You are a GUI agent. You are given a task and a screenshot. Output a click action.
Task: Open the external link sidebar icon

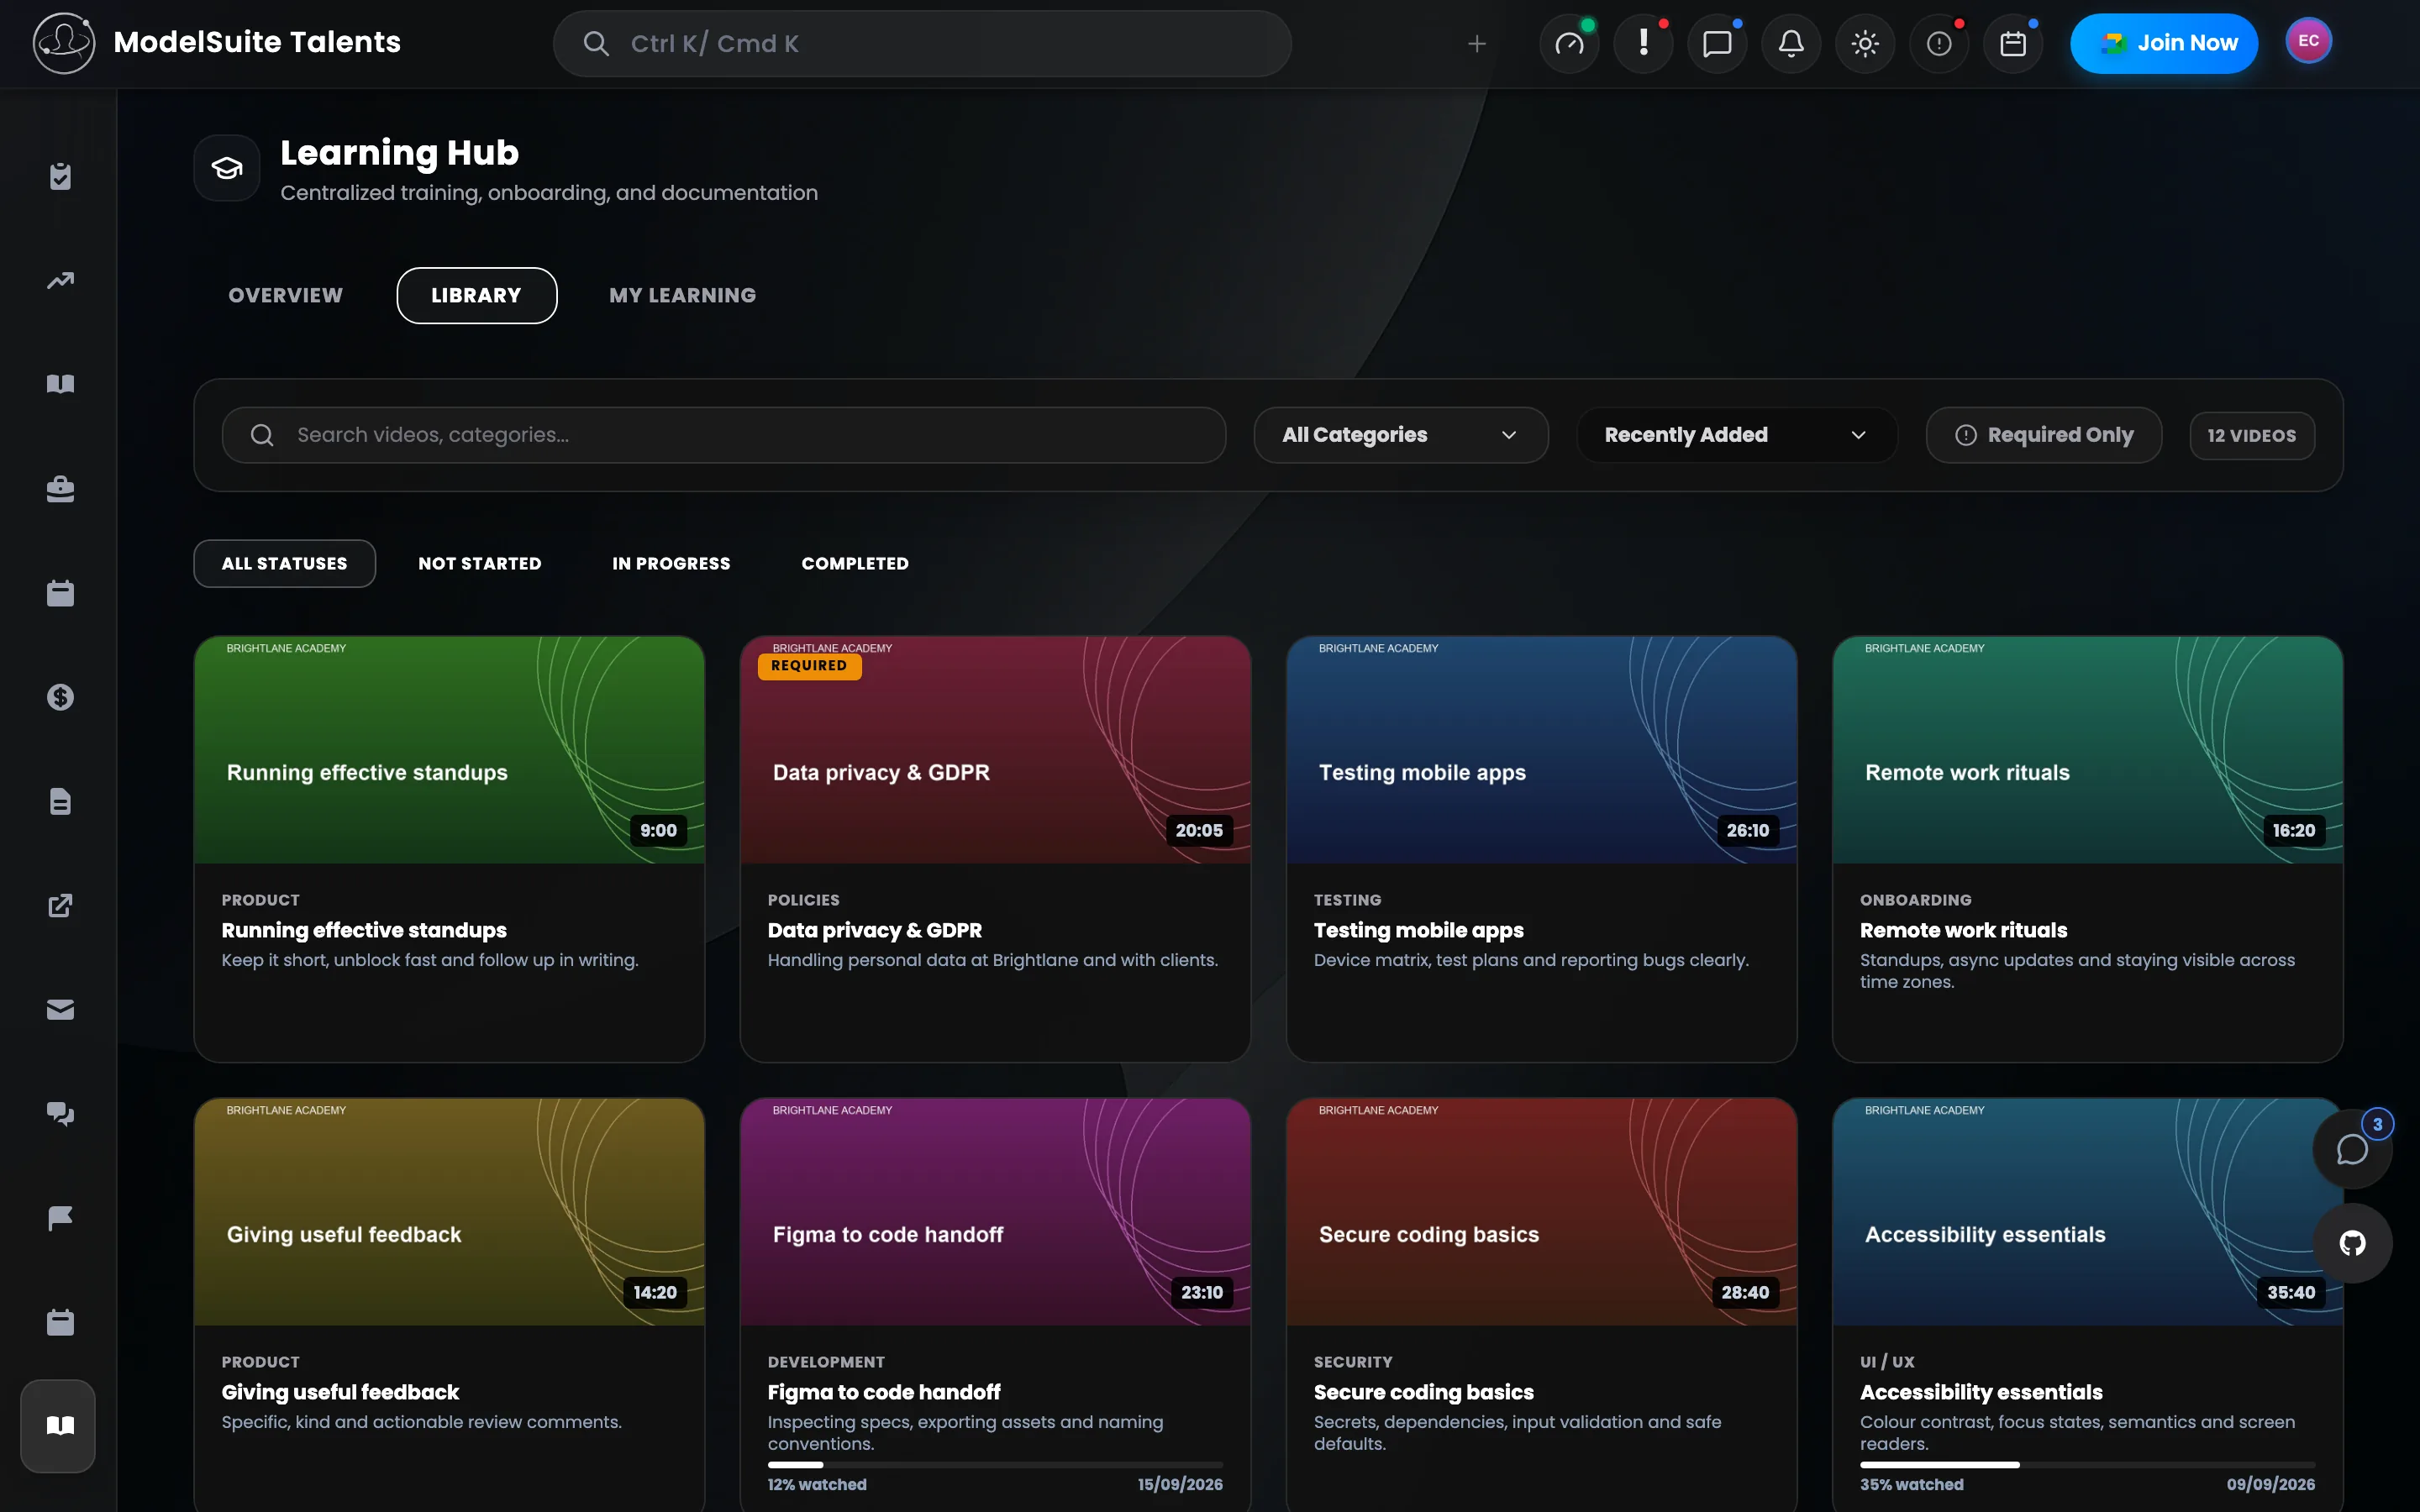click(x=60, y=905)
